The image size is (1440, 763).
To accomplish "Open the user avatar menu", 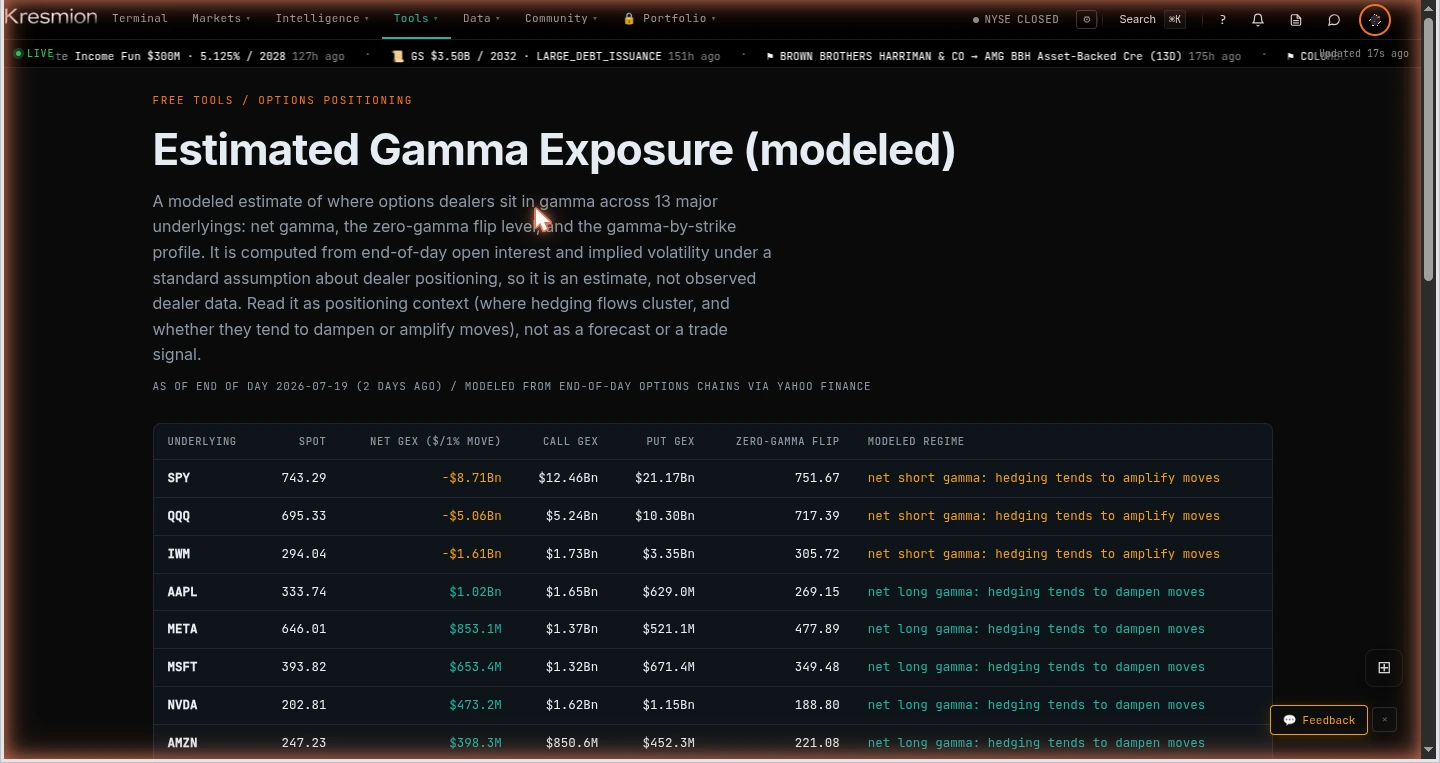I will point(1375,19).
